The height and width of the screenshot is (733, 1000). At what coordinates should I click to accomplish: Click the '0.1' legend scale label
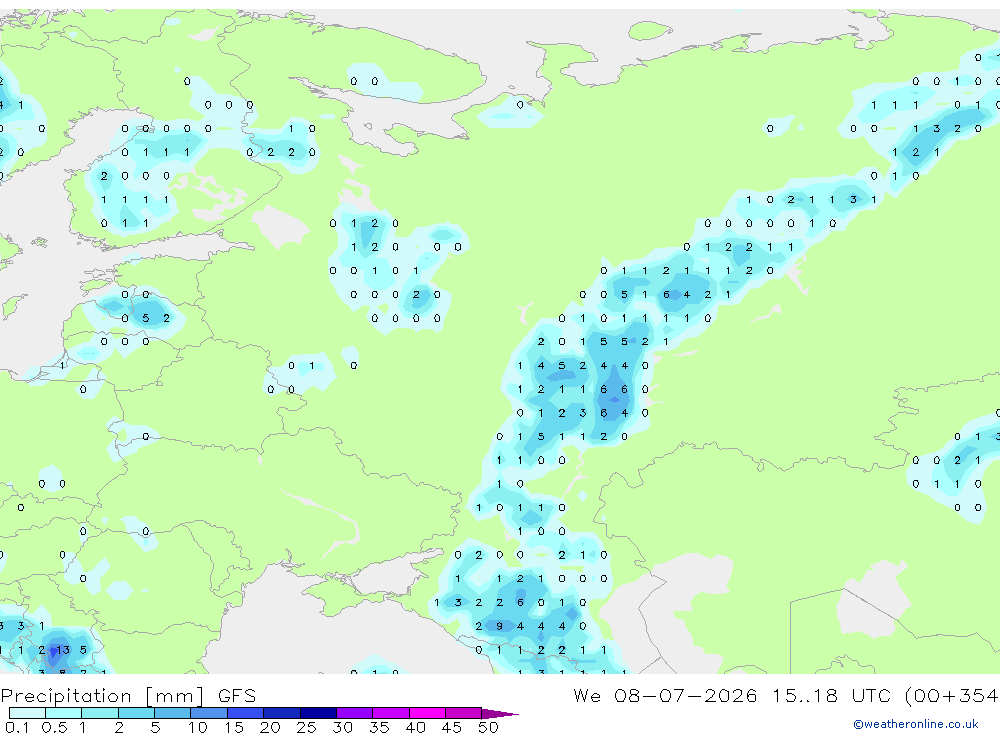(17, 727)
